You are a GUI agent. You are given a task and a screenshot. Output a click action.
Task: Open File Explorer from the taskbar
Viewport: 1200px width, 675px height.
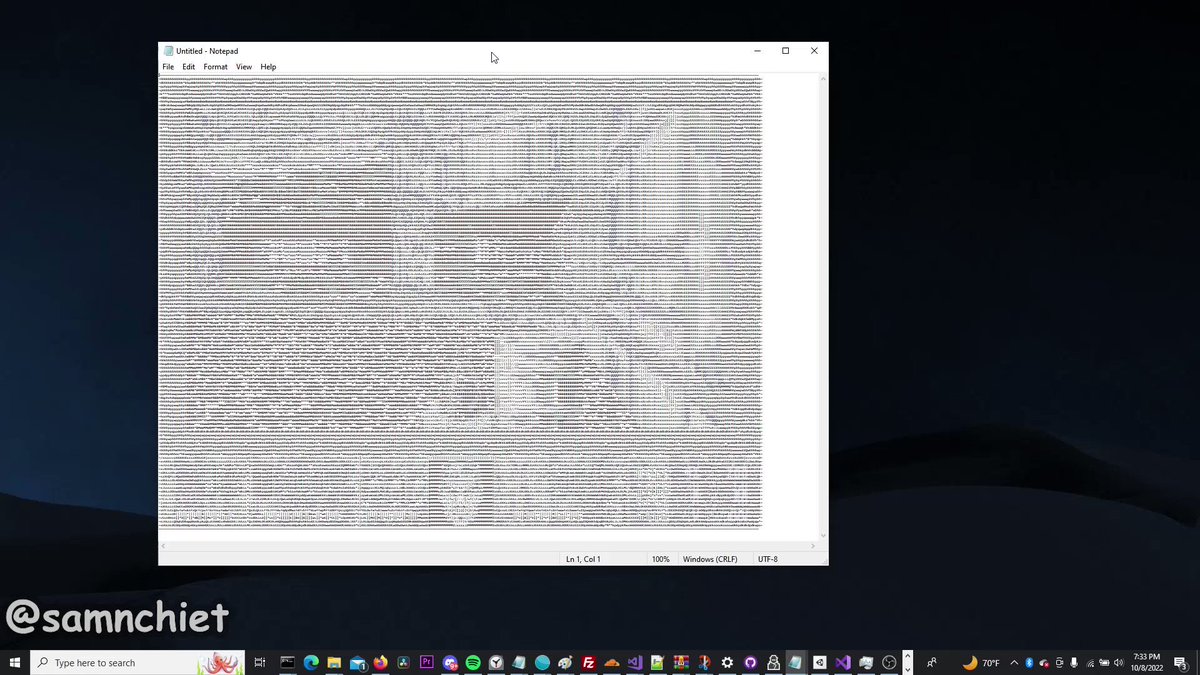point(334,662)
